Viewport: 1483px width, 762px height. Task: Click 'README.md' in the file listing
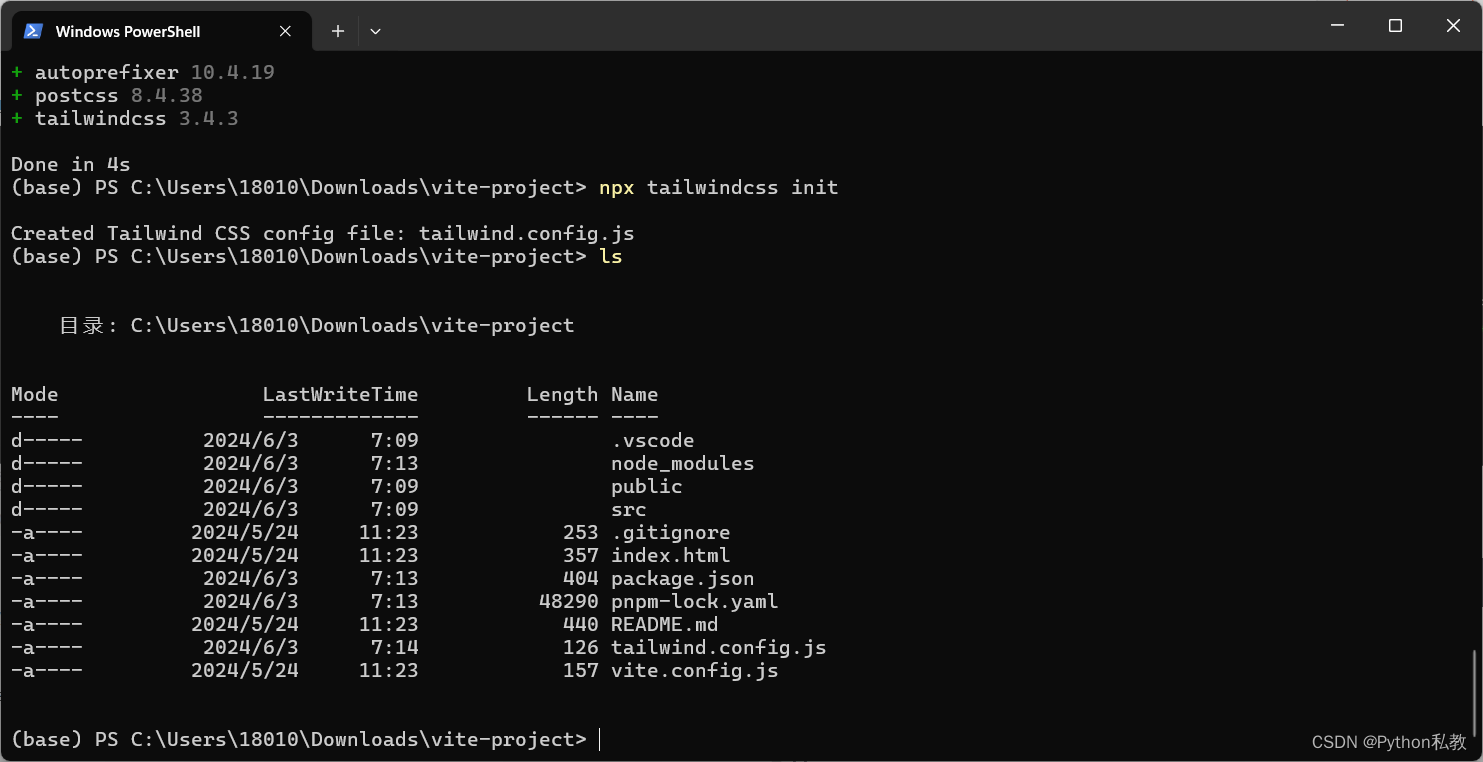tap(664, 624)
